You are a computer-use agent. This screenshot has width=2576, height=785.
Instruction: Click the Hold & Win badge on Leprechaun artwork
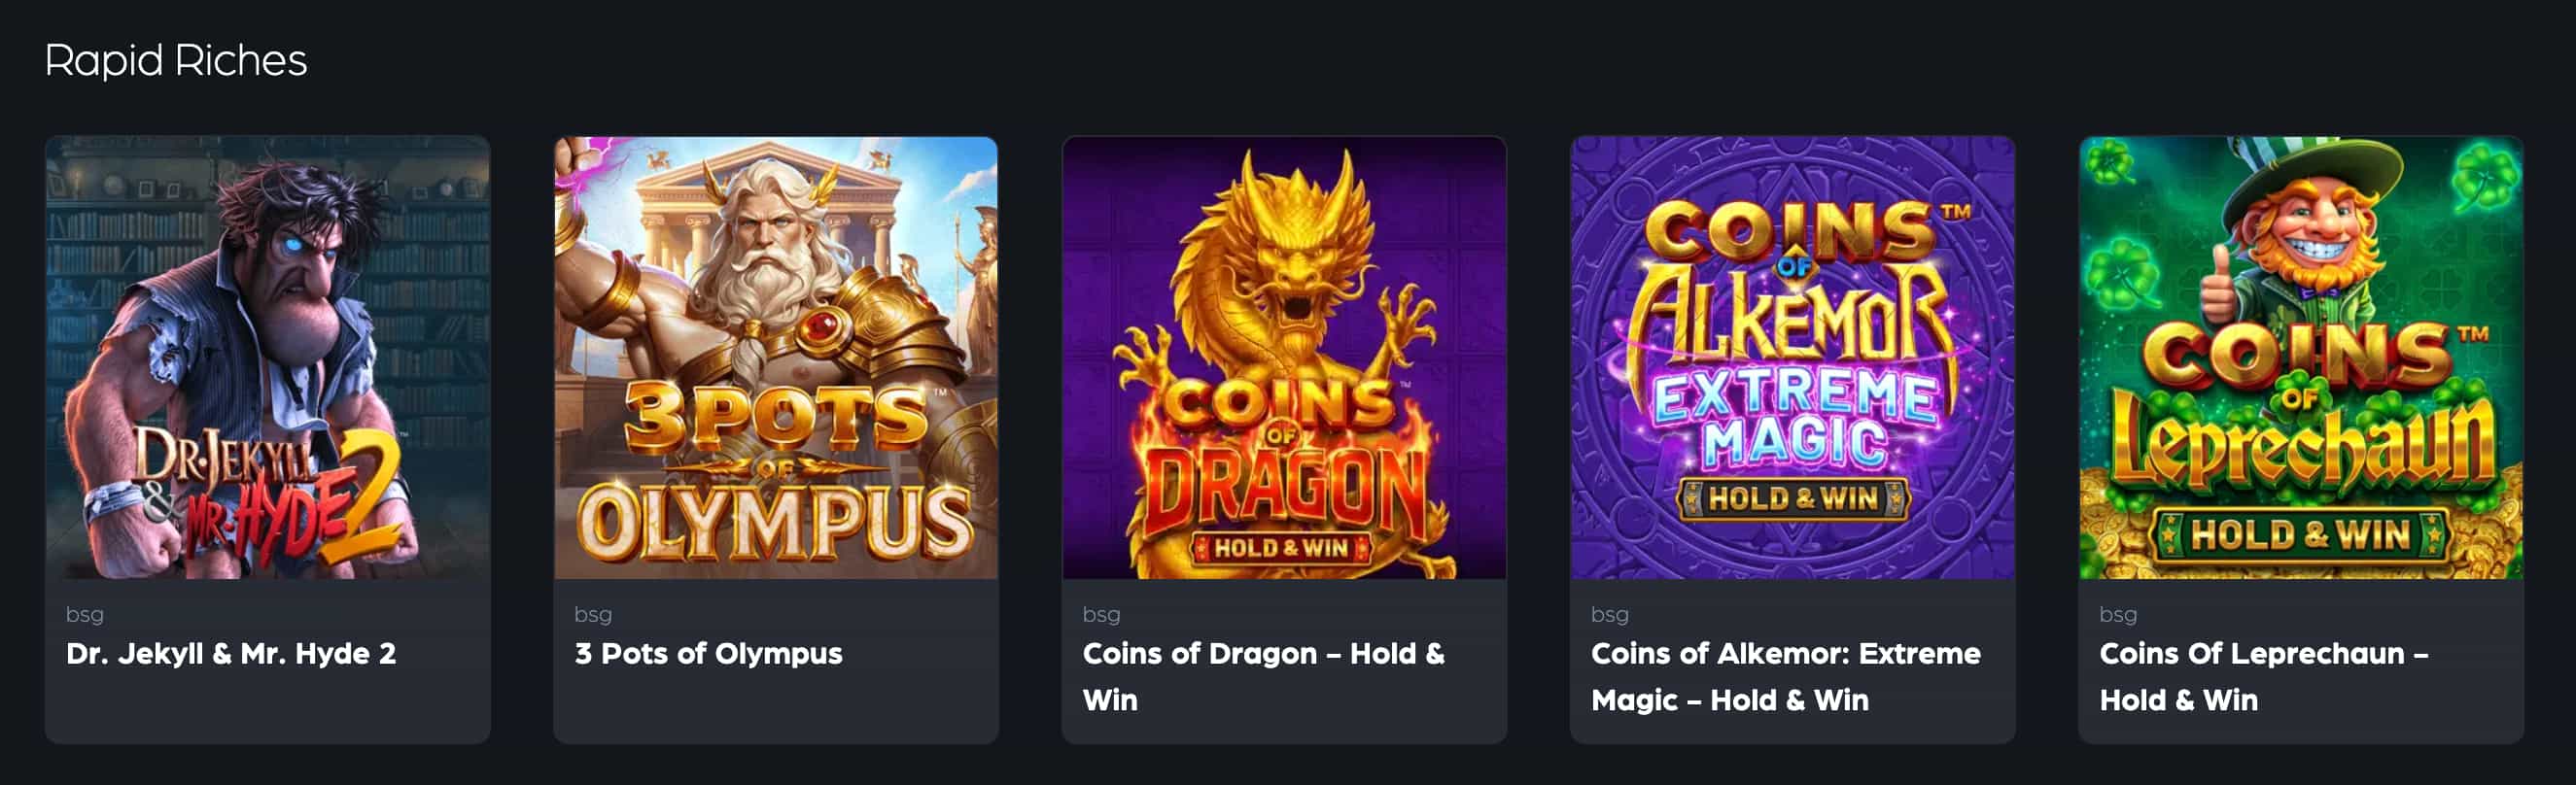point(2300,534)
